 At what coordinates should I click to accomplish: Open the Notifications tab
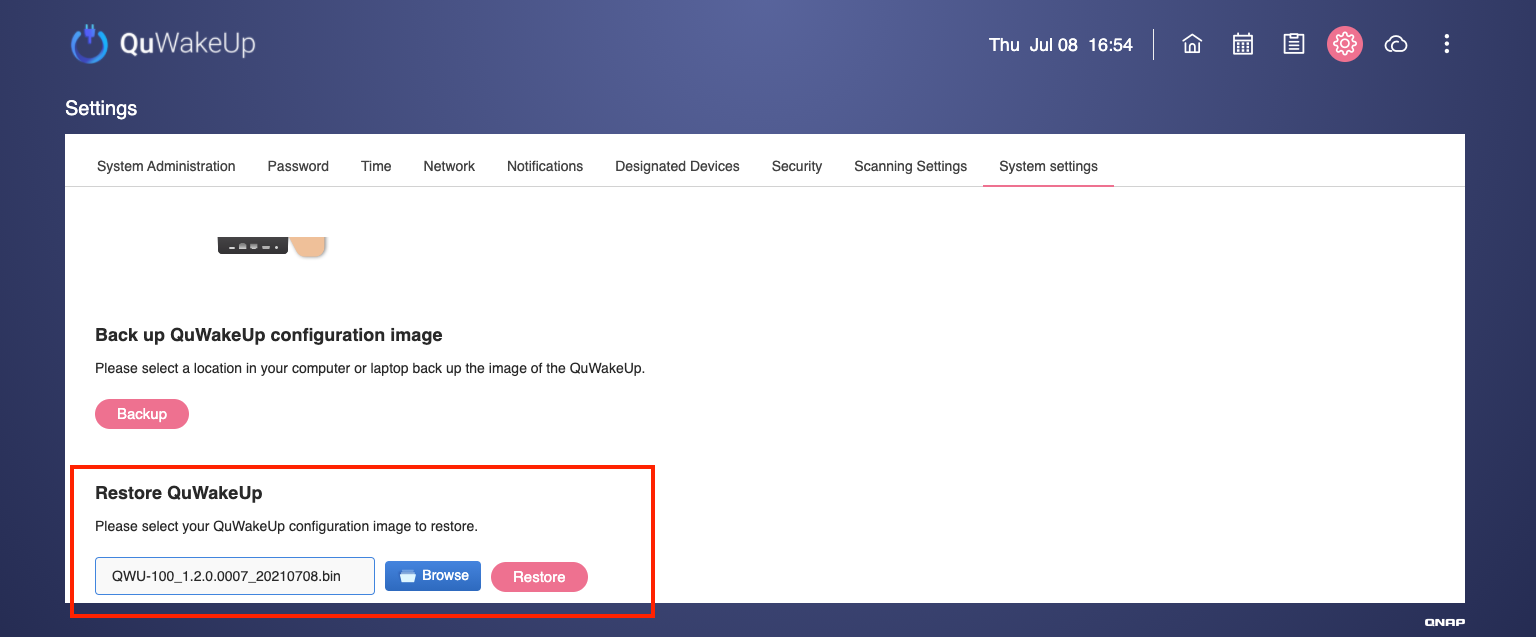click(545, 166)
